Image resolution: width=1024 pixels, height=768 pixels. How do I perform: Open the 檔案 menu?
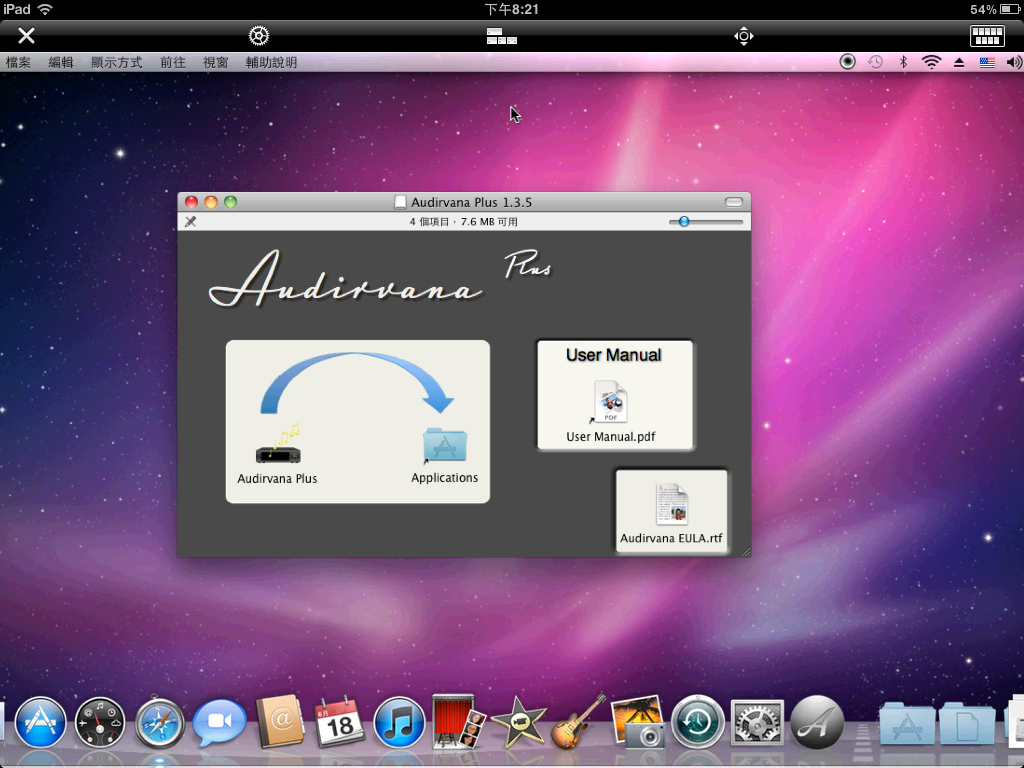18,63
